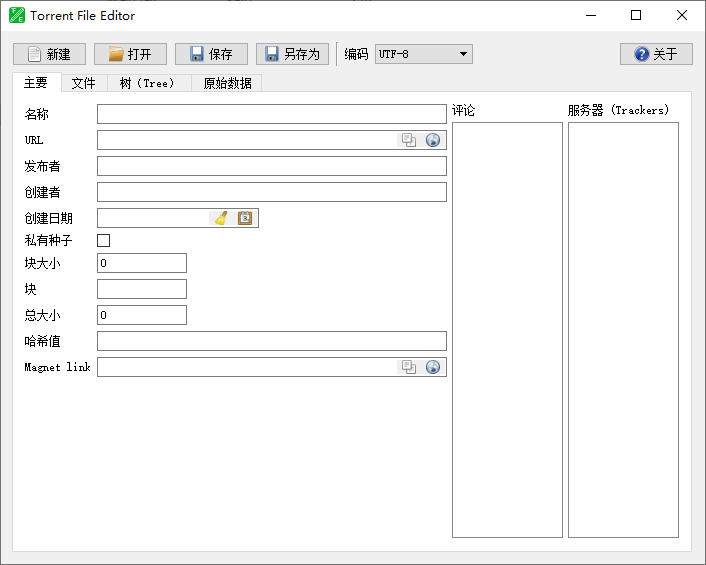Image resolution: width=706 pixels, height=565 pixels.
Task: Click the 名称 input field
Action: pos(272,114)
